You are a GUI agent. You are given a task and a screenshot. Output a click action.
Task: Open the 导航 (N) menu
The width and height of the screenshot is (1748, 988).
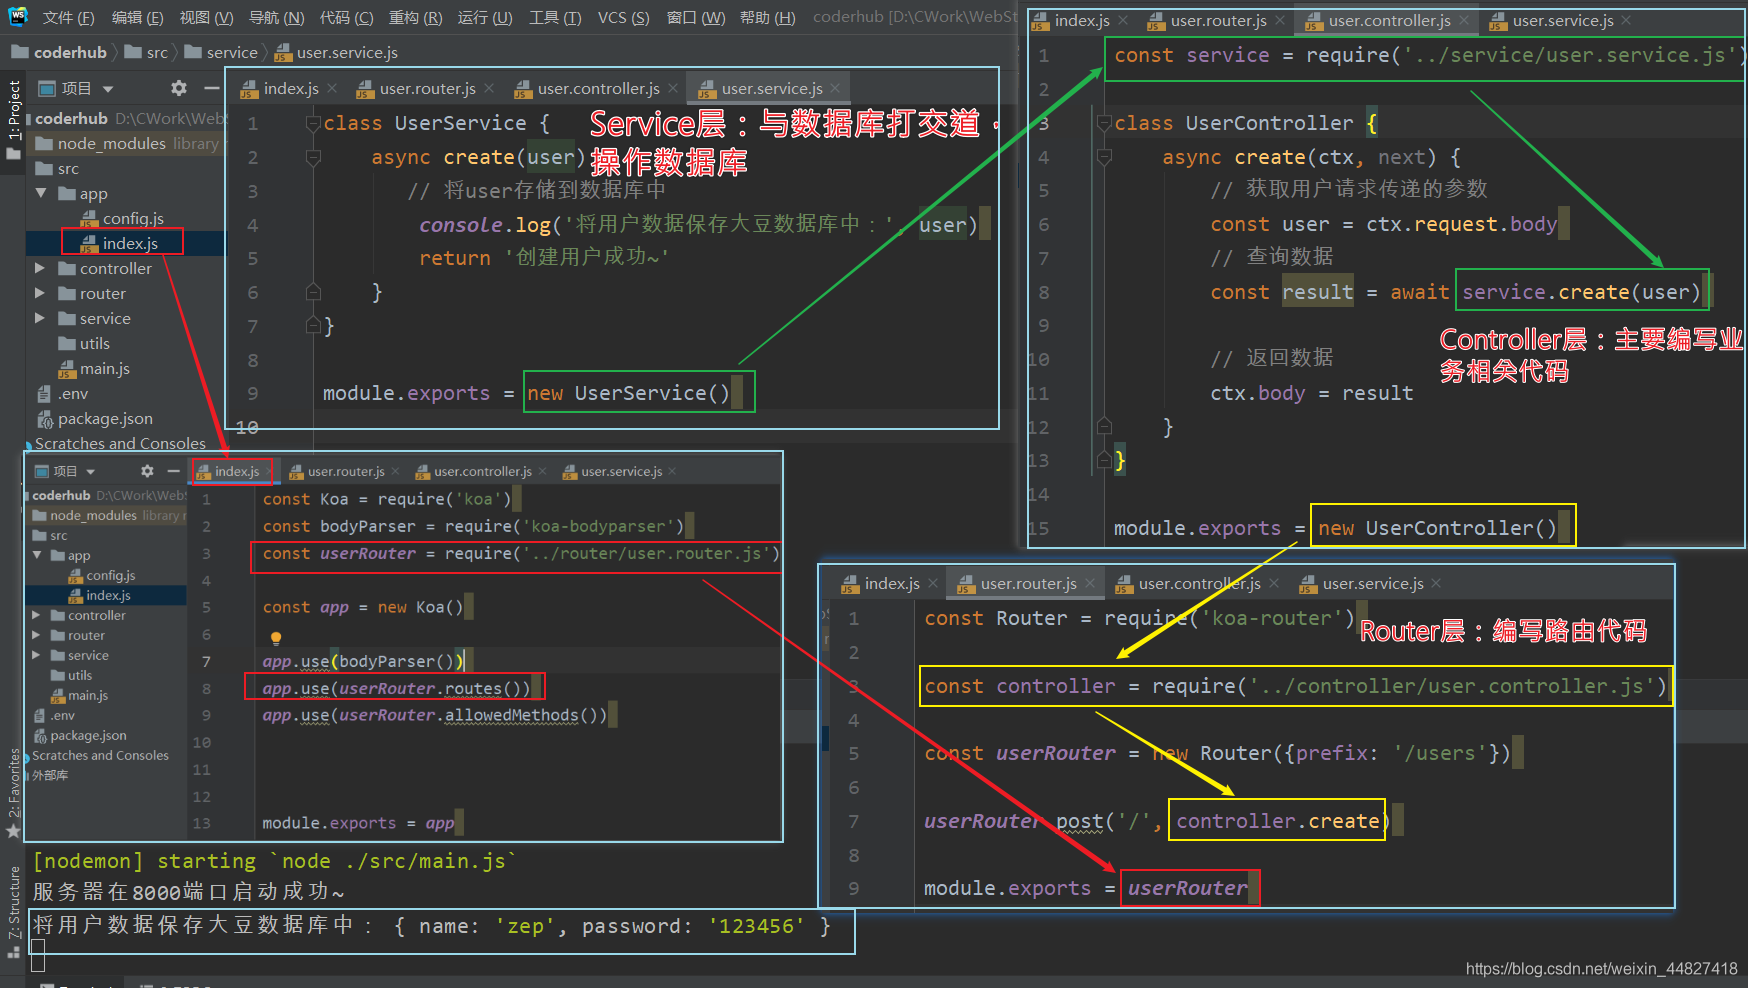[276, 18]
